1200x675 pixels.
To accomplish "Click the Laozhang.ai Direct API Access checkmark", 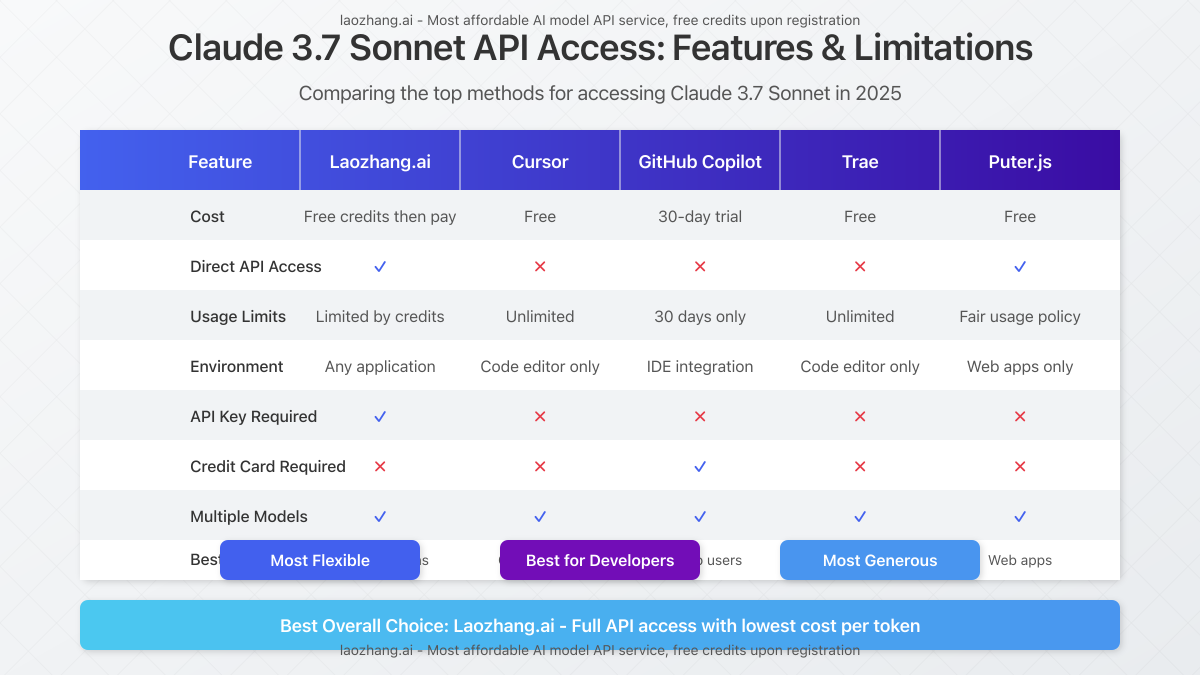I will pyautogui.click(x=380, y=267).
